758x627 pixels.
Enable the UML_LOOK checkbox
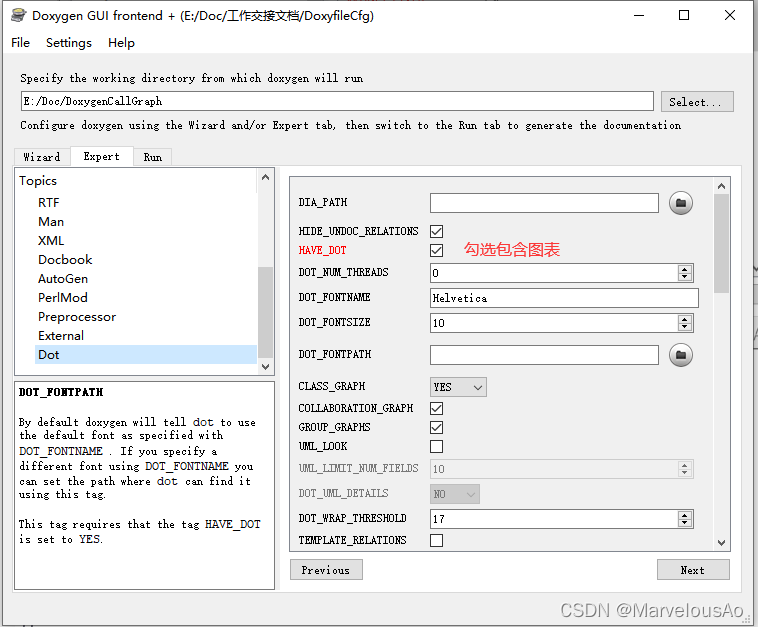(x=437, y=446)
